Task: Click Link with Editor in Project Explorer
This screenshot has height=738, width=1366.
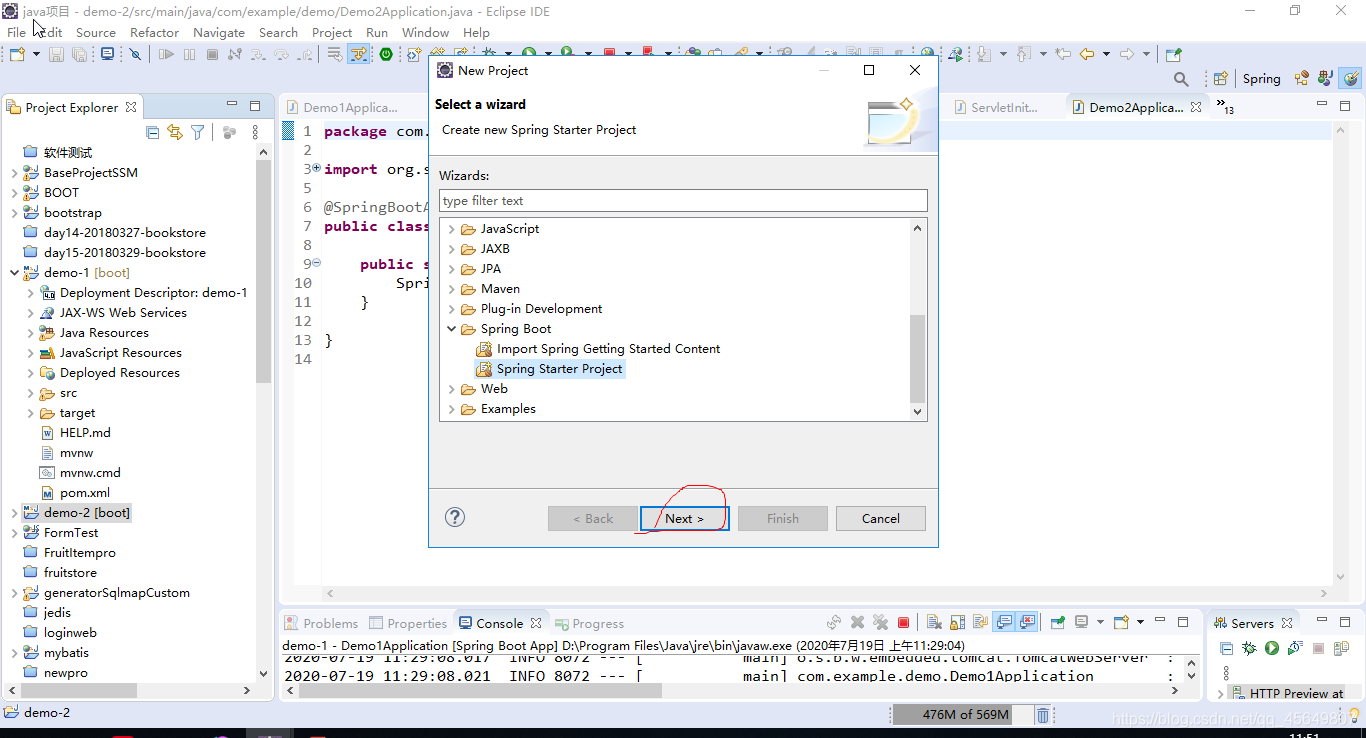Action: (x=175, y=132)
